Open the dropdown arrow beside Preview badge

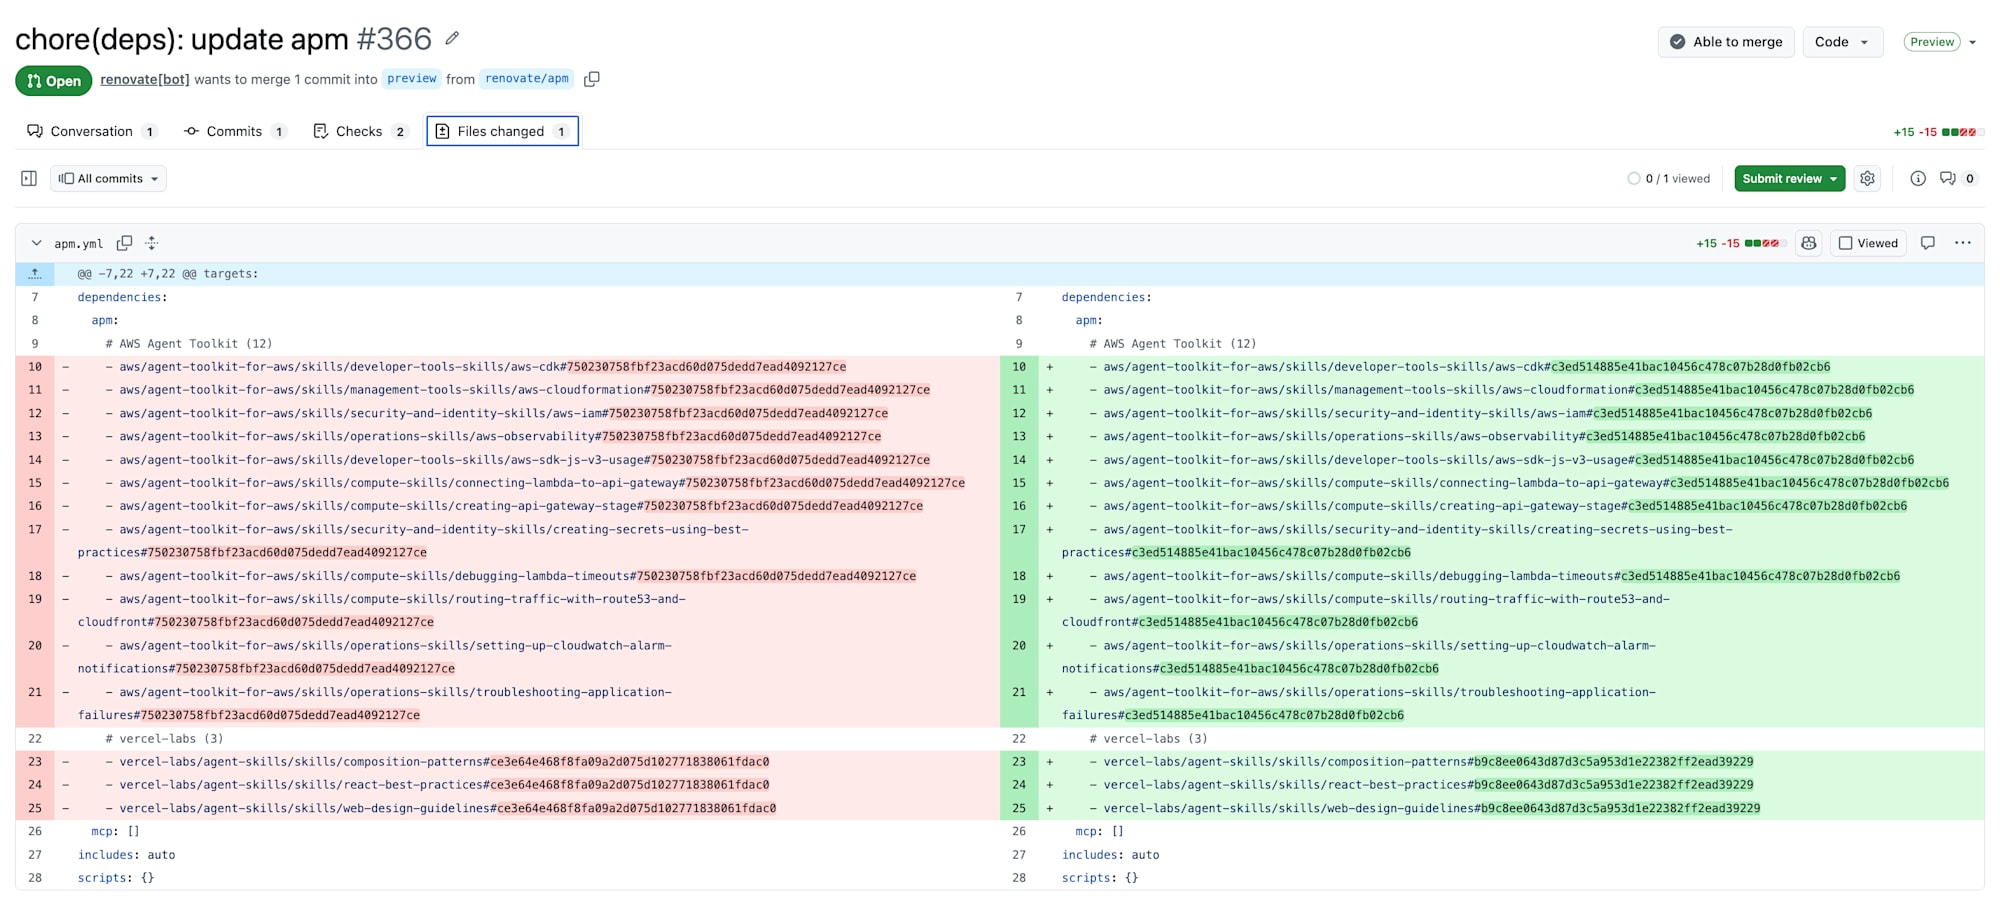[1972, 42]
